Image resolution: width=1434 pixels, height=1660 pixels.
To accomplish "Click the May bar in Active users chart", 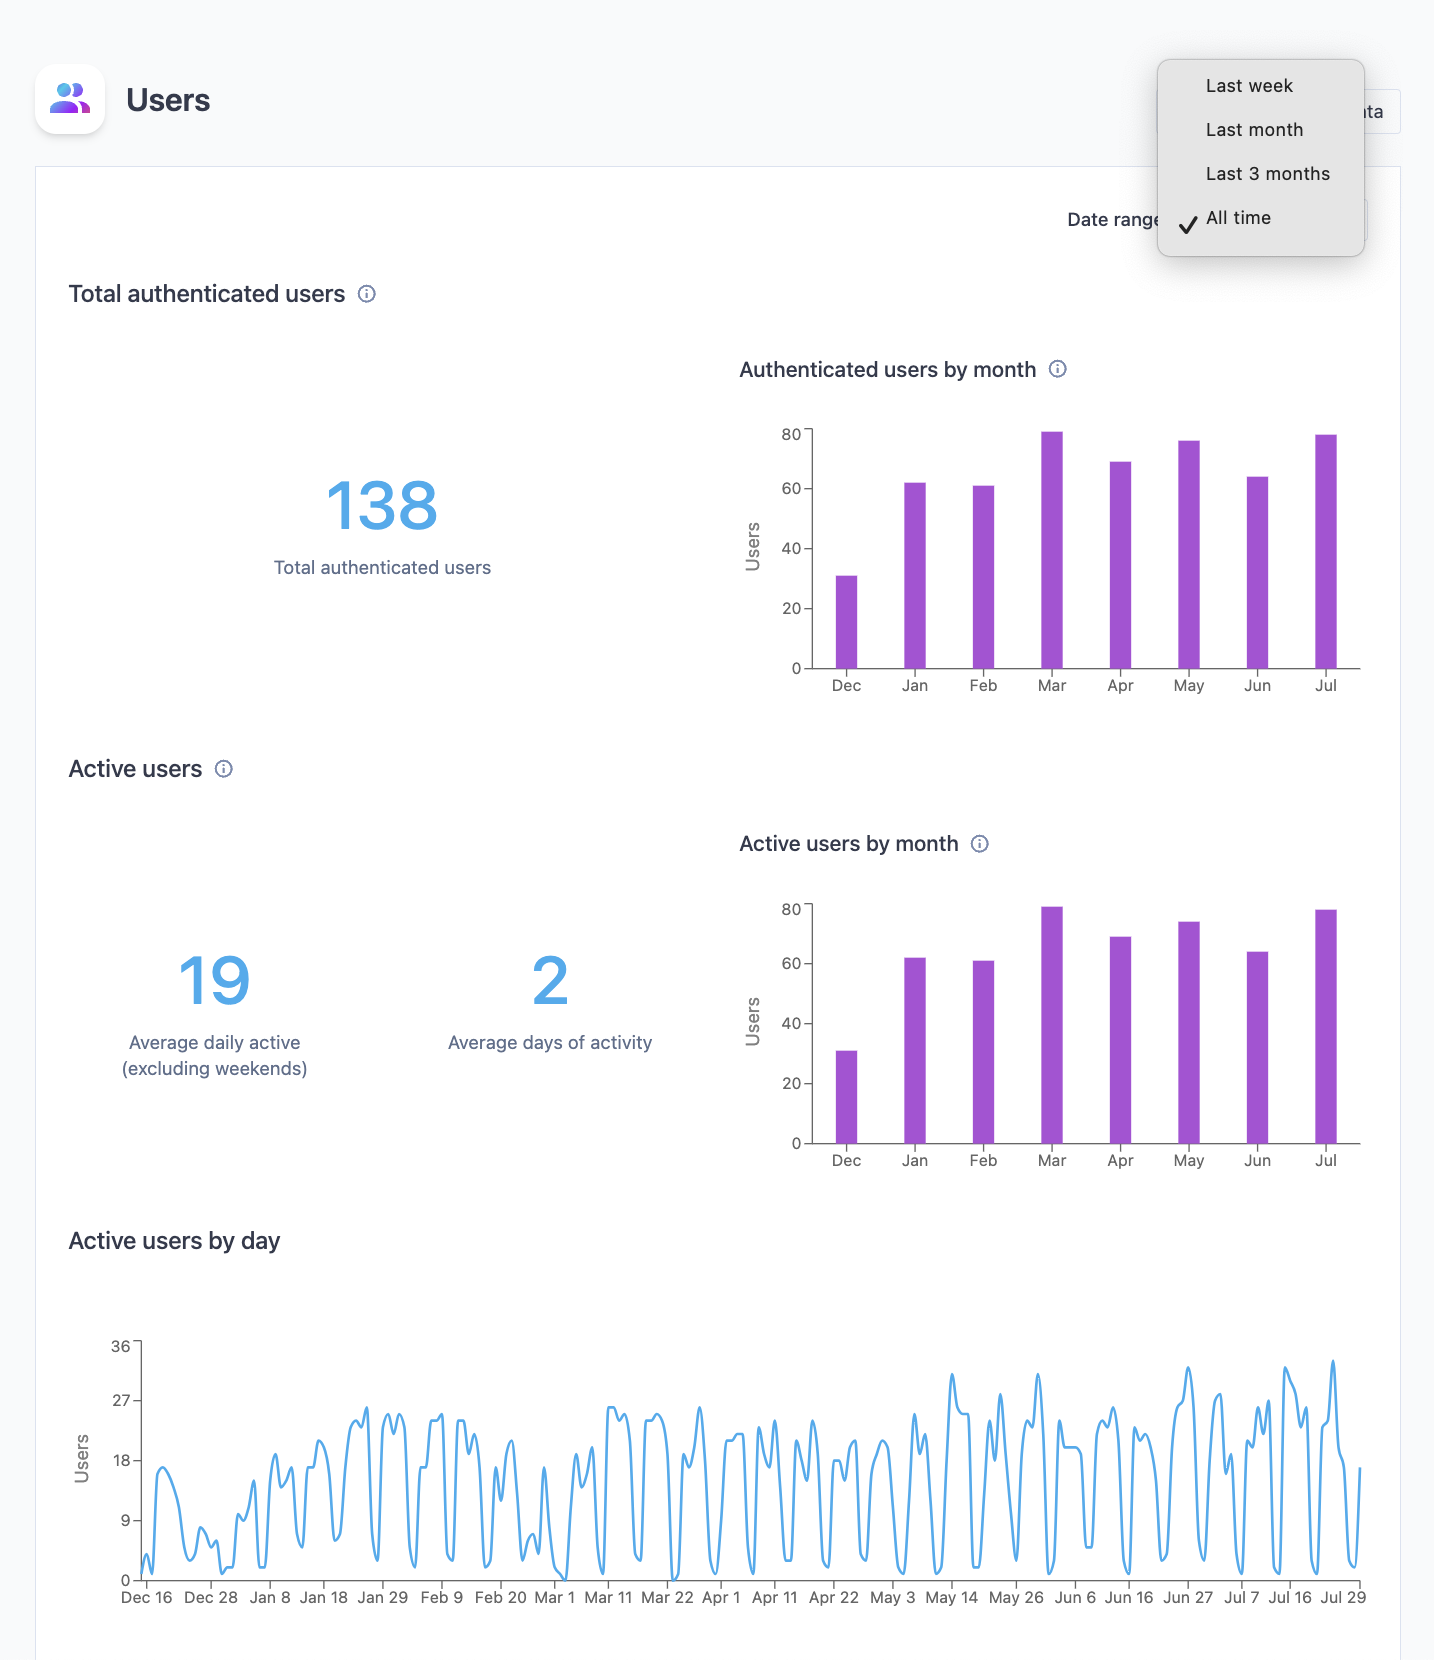I will 1189,1032.
